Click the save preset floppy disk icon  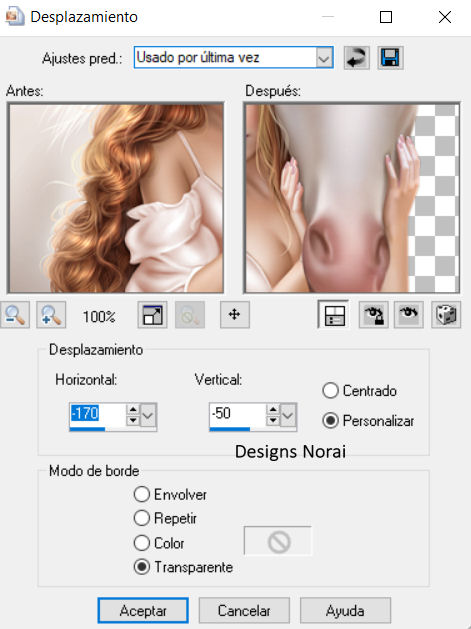(390, 58)
